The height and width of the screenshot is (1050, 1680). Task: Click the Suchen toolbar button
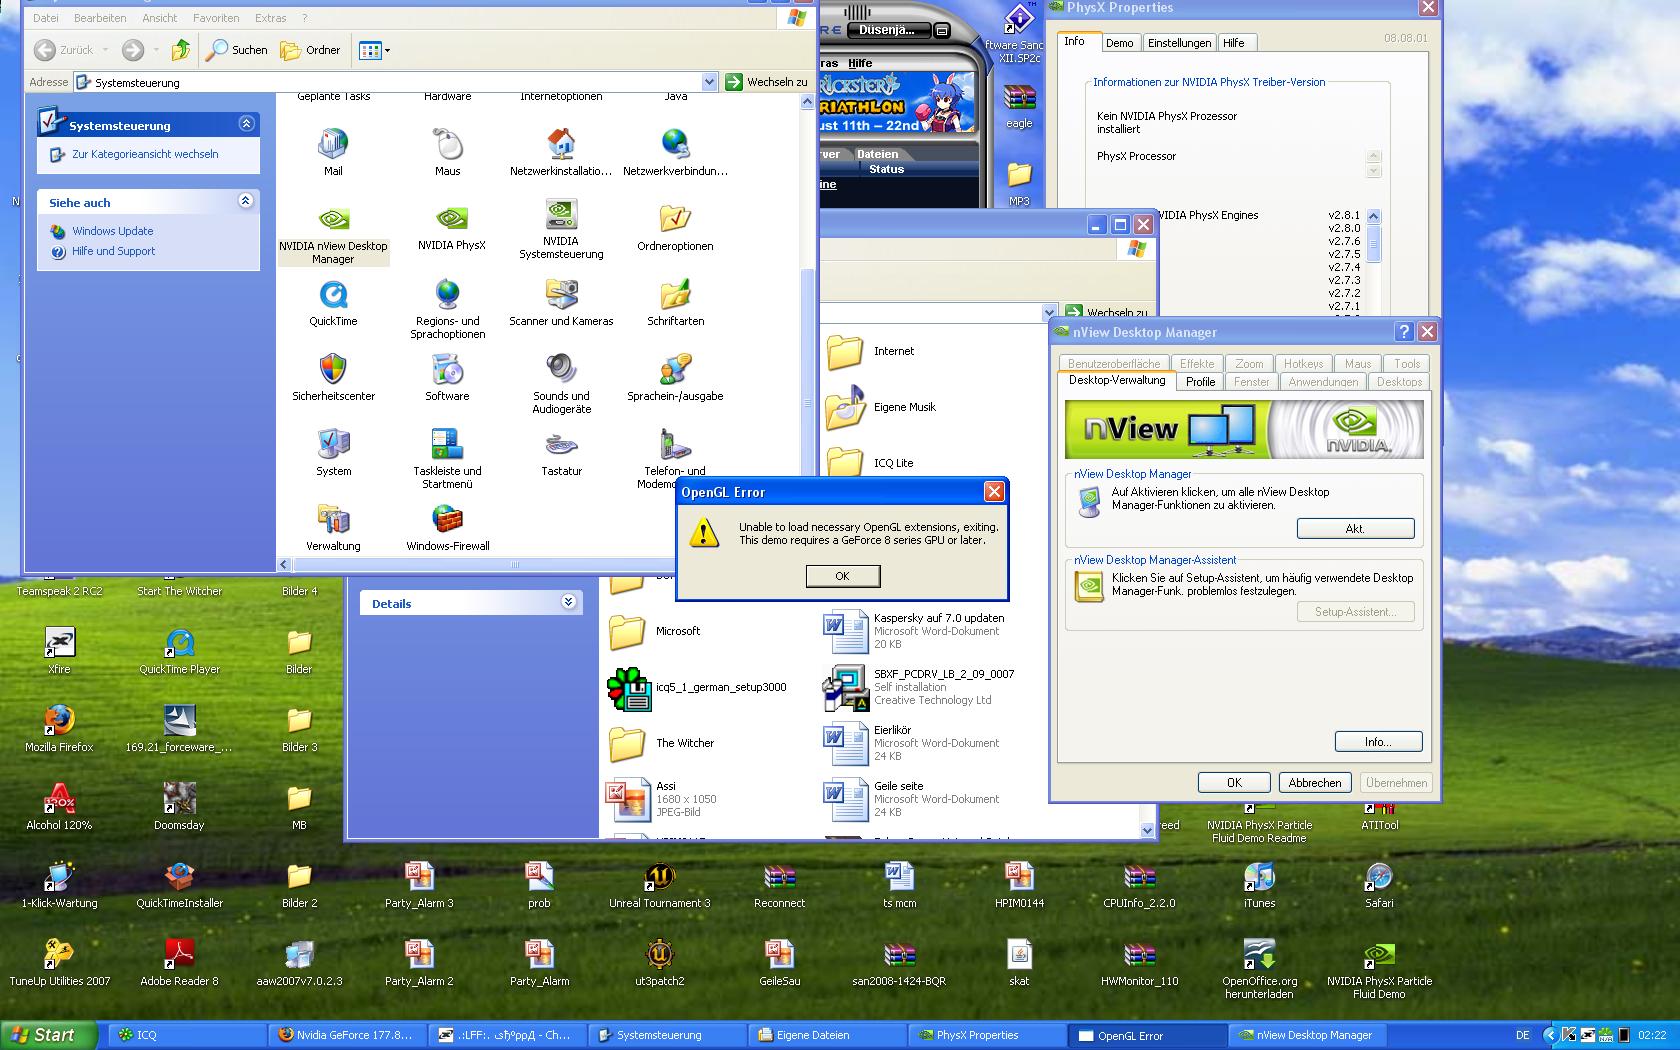(237, 50)
